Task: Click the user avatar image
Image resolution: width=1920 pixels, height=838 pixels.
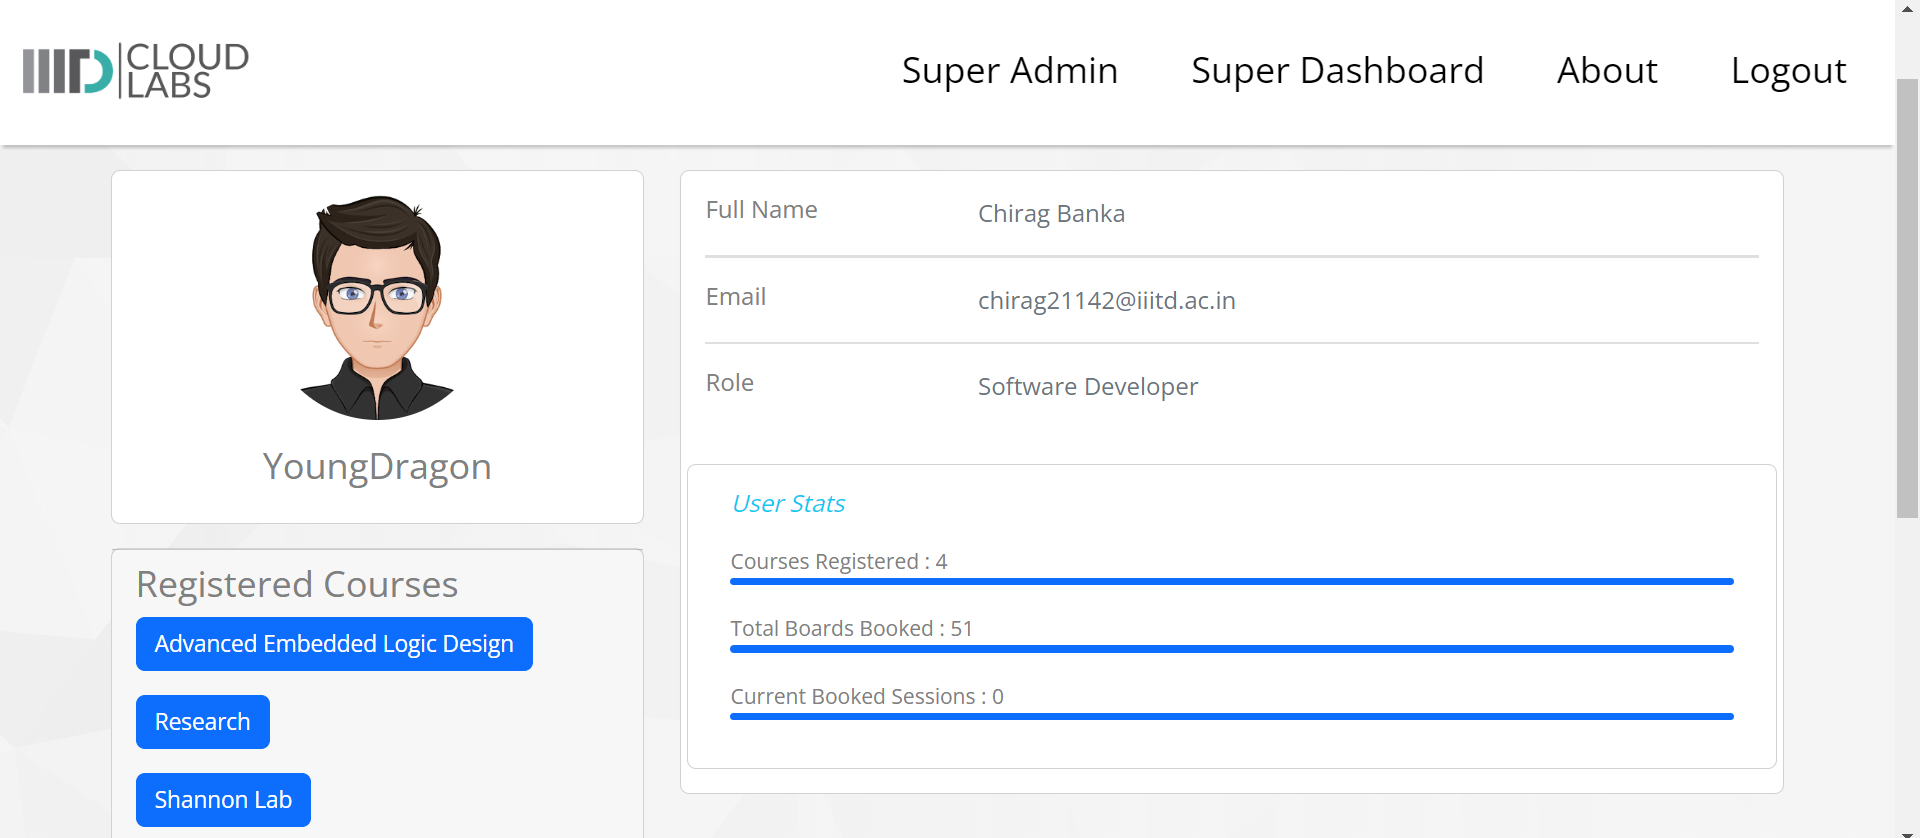Action: point(377,307)
